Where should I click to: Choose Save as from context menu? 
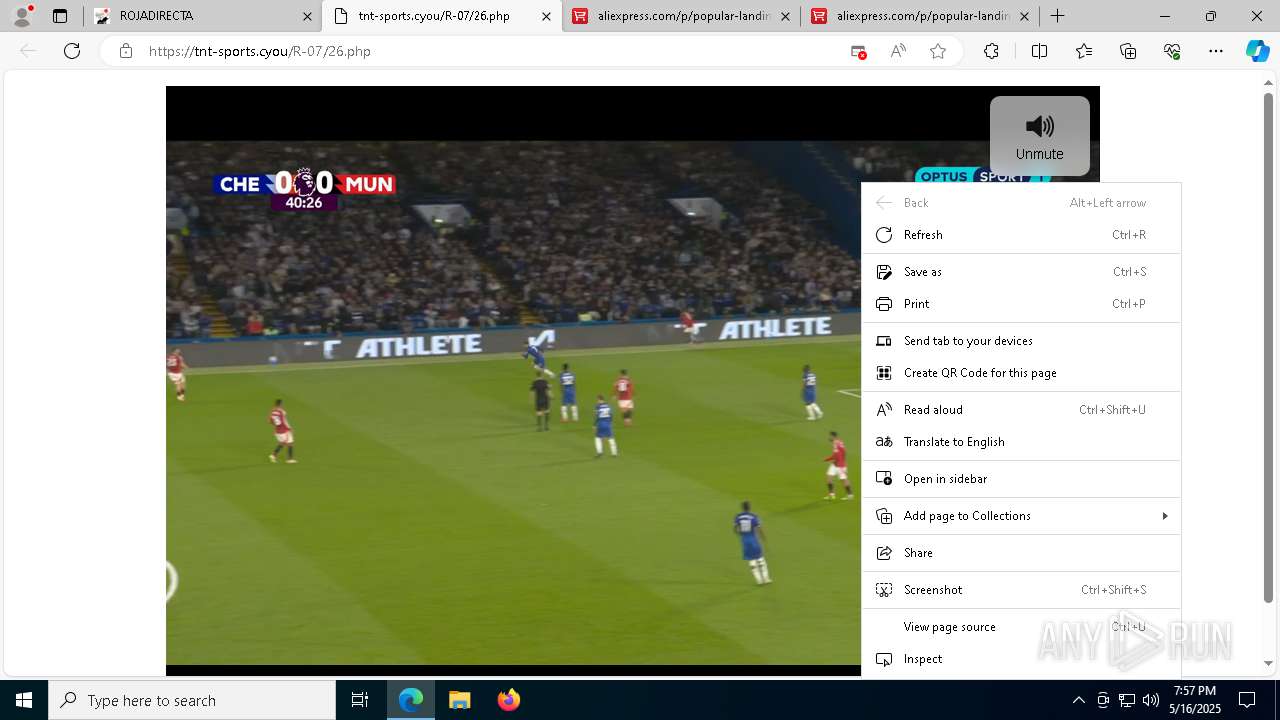coord(1021,272)
